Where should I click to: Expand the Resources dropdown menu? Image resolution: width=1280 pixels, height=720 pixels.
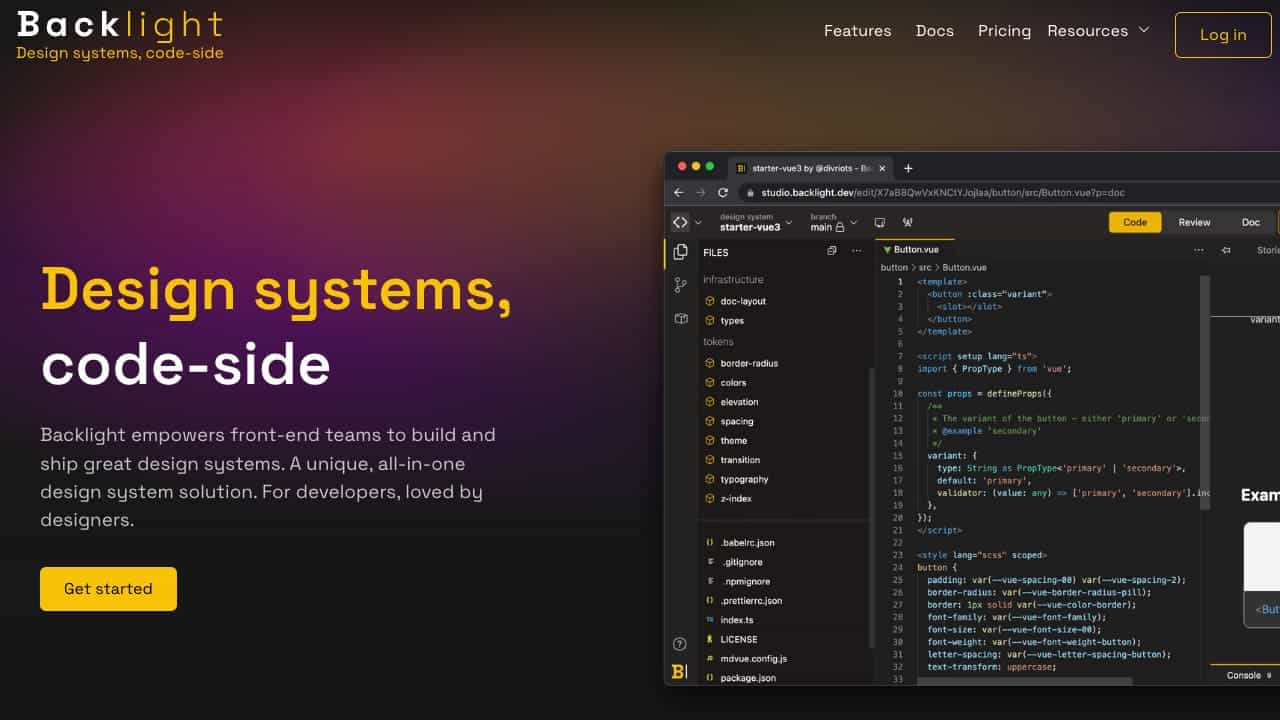pos(1098,31)
